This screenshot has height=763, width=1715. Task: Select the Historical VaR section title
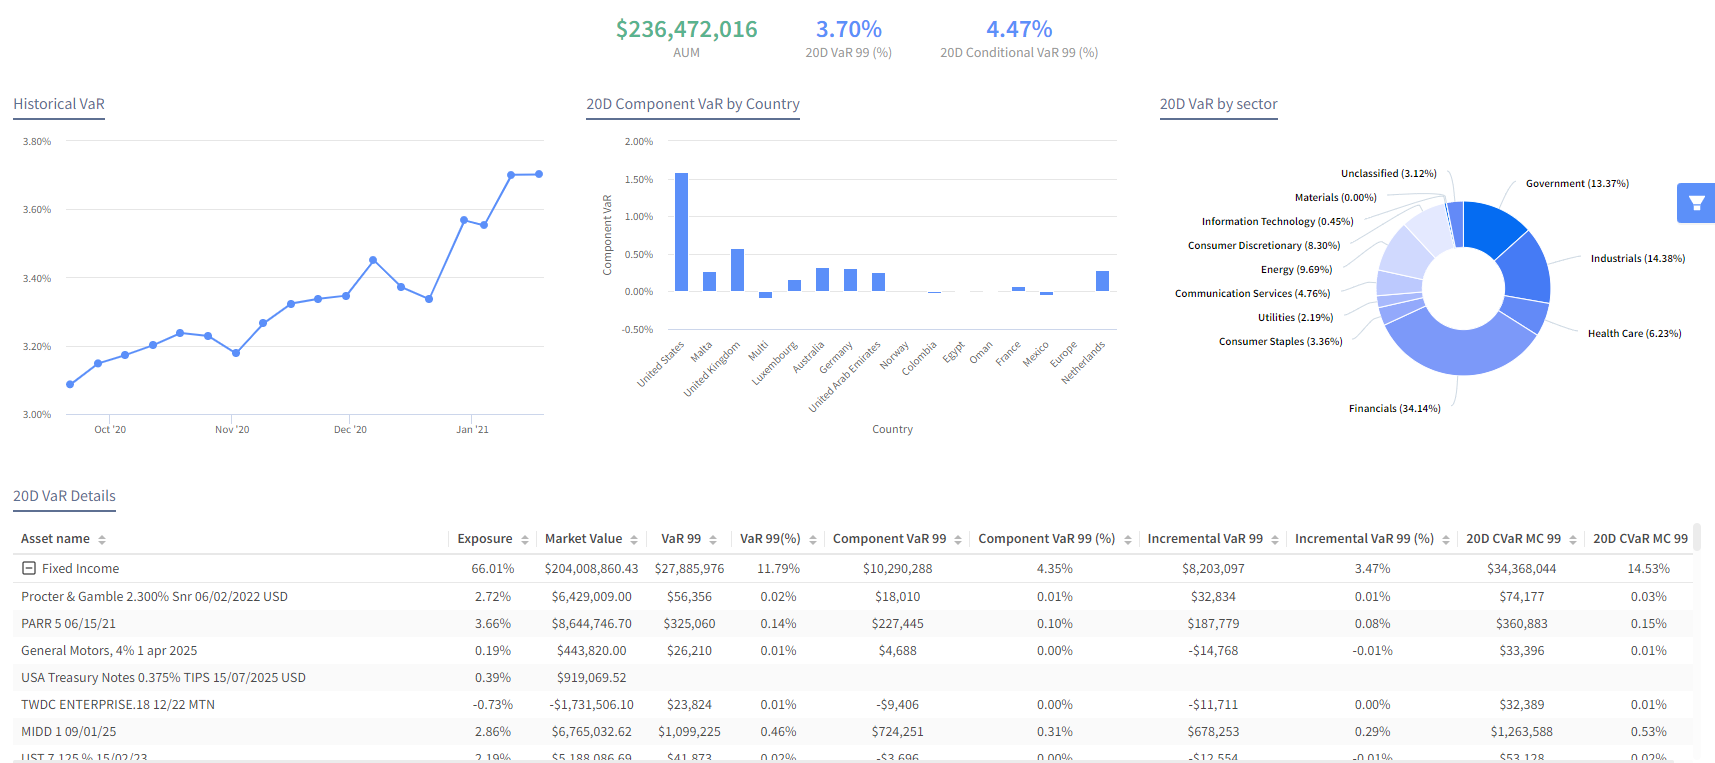[59, 104]
